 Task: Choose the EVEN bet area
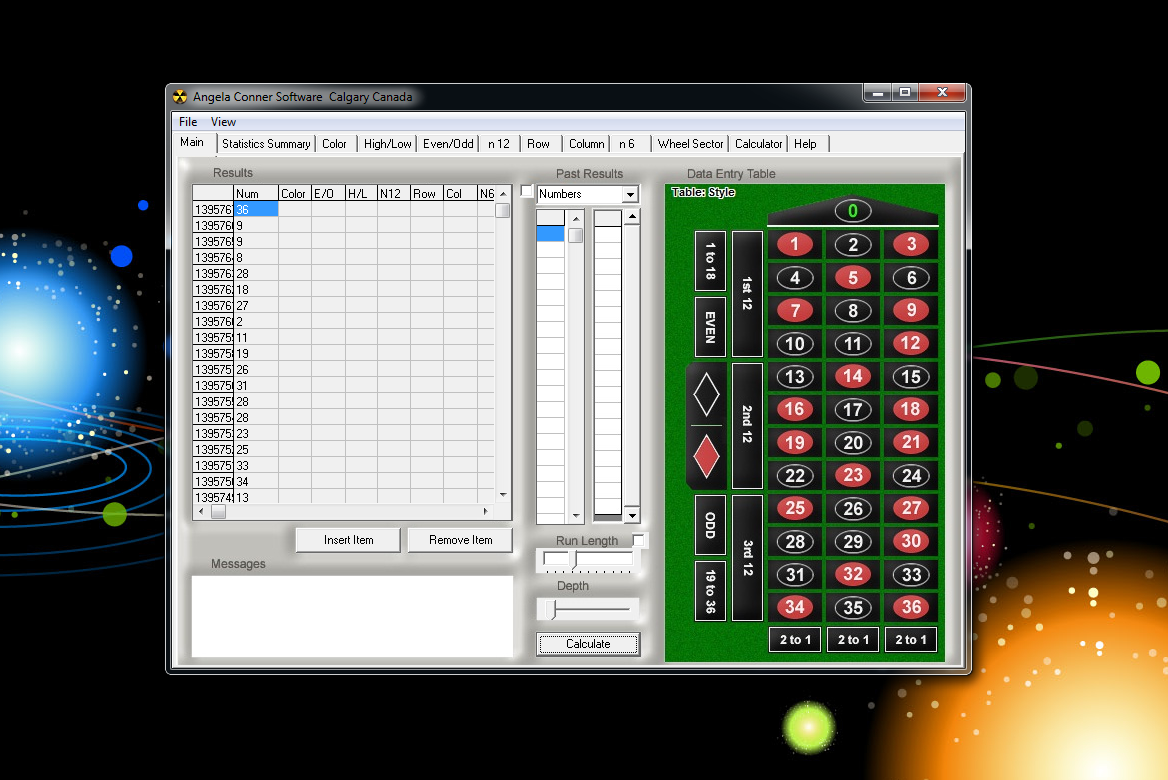coord(711,327)
